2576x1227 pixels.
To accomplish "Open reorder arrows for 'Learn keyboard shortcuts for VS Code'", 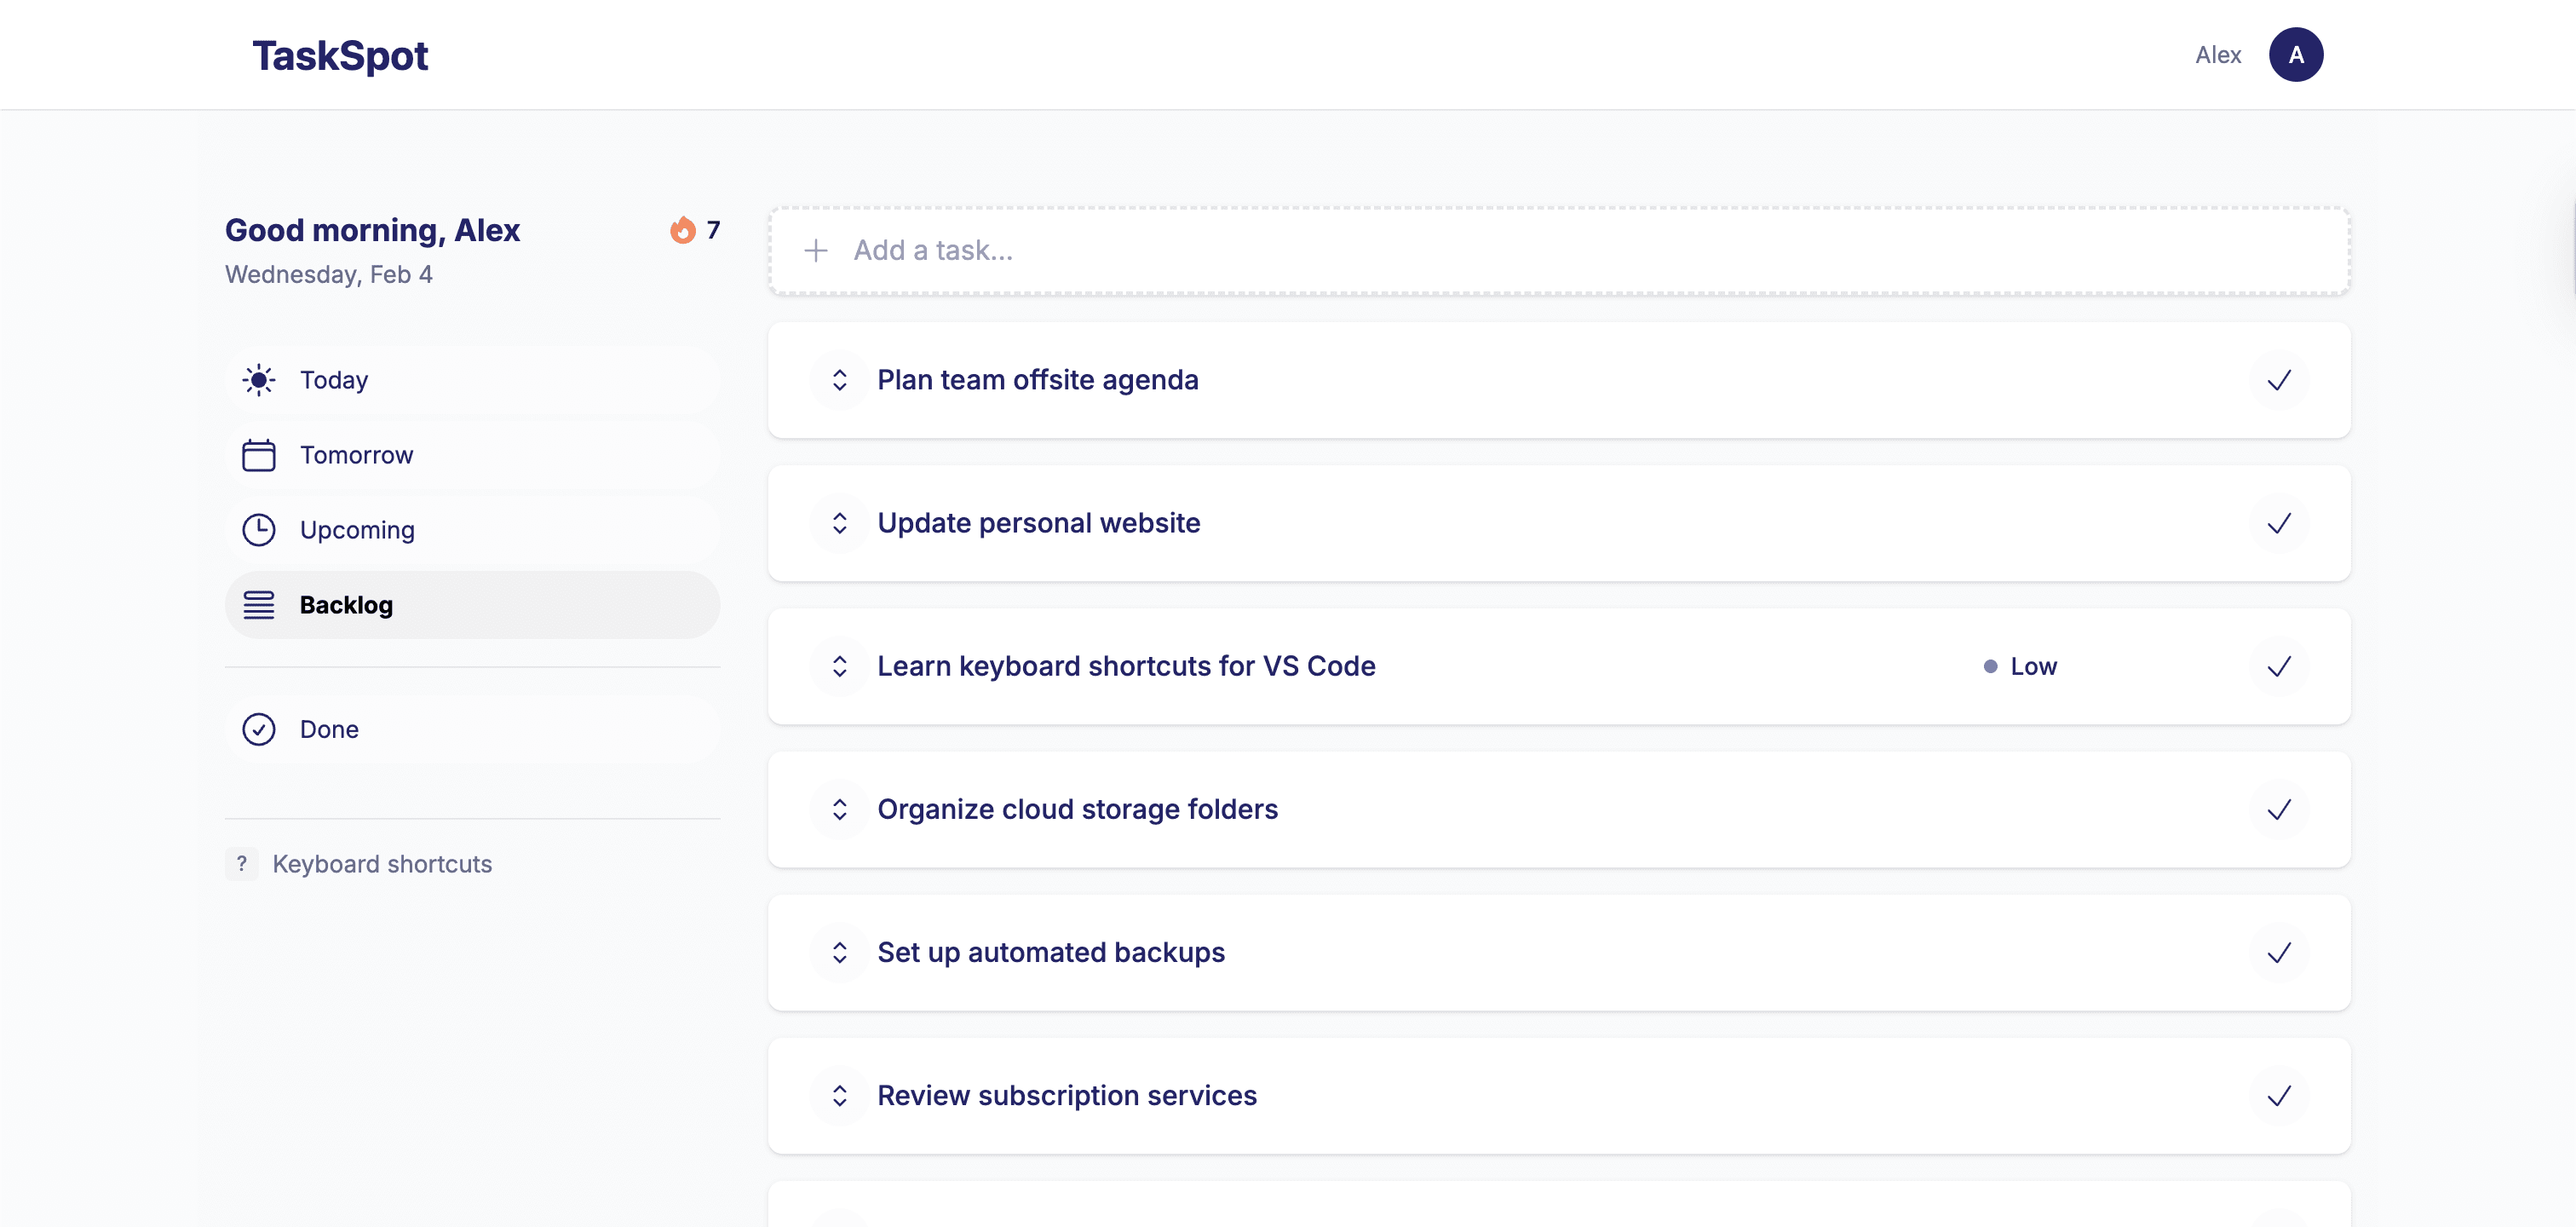I will click(839, 666).
